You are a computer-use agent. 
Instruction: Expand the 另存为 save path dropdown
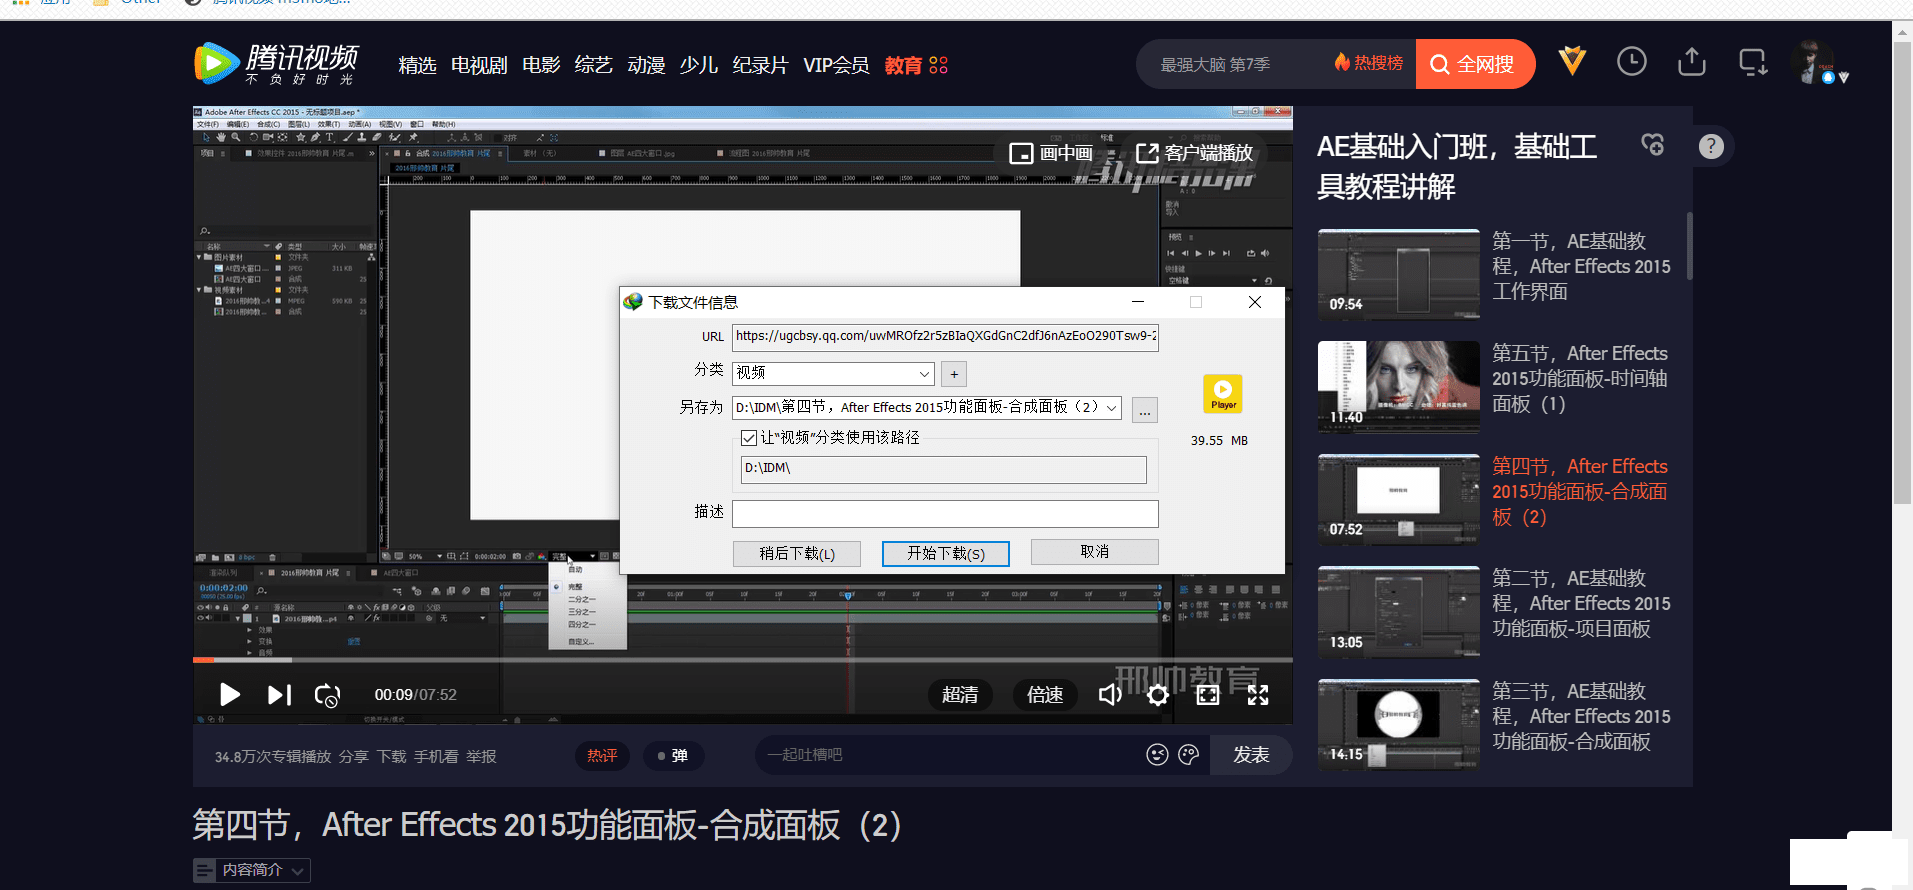[1111, 408]
